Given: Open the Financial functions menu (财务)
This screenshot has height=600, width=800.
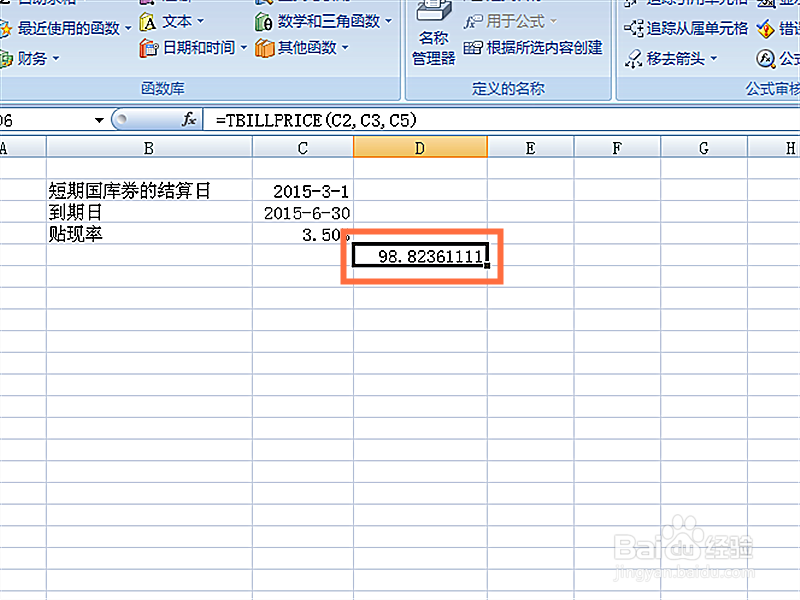Looking at the screenshot, I should [x=31, y=59].
